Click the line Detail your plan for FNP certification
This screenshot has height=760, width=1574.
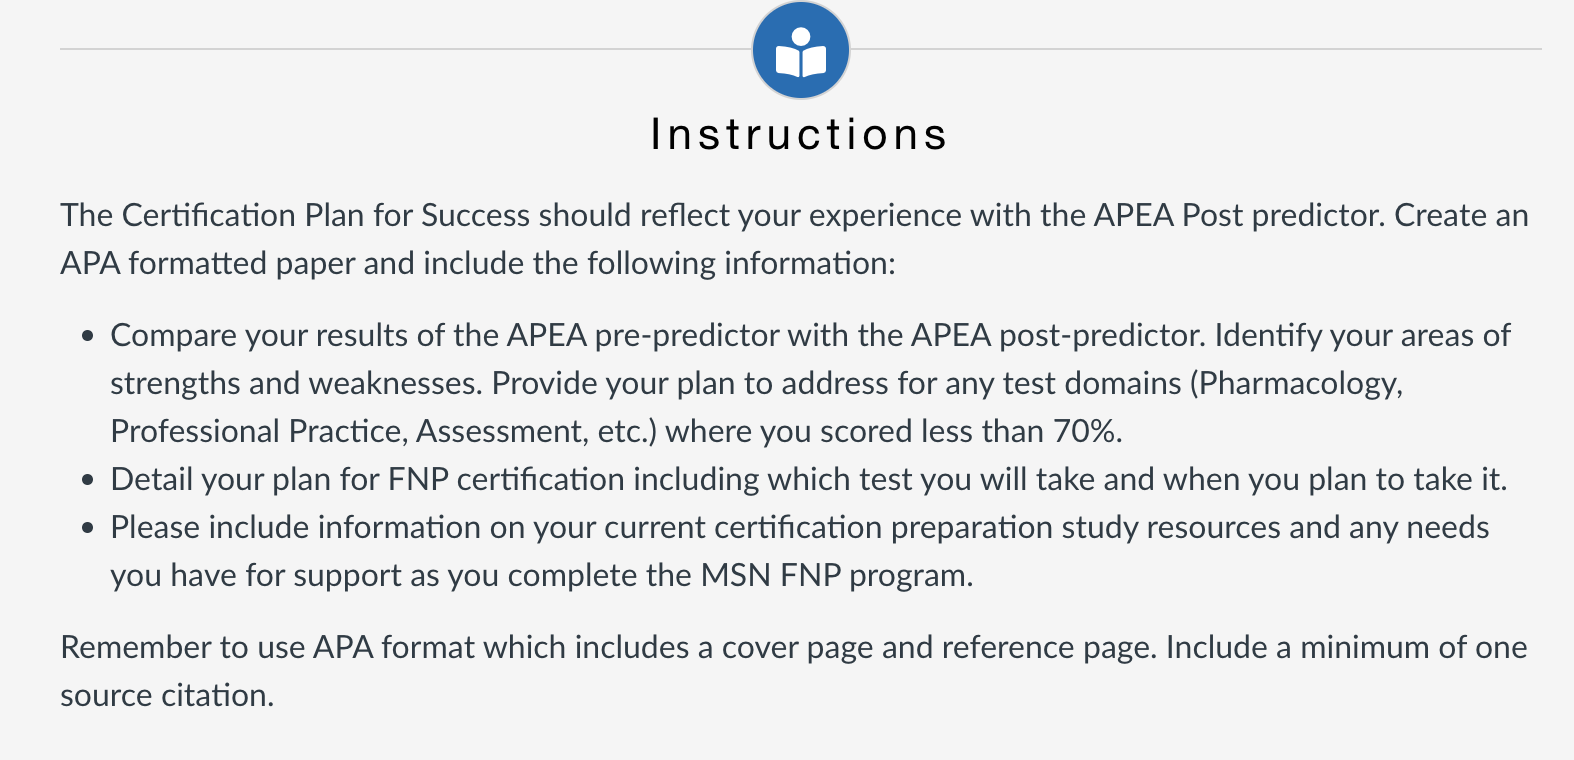pos(808,479)
